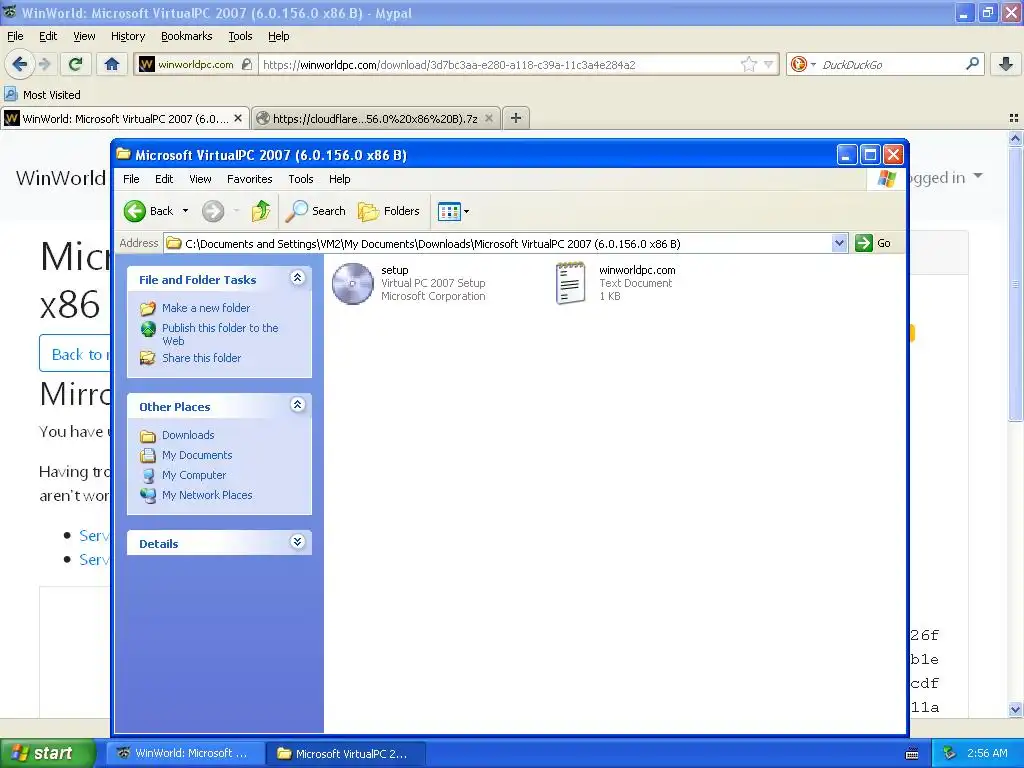Select the setup installer file icon
This screenshot has width=1024, height=768.
coord(352,283)
